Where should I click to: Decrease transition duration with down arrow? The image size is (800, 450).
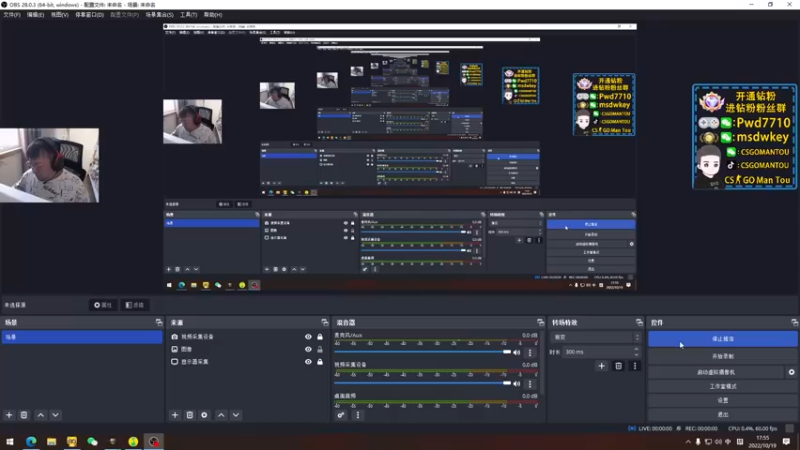[636, 355]
